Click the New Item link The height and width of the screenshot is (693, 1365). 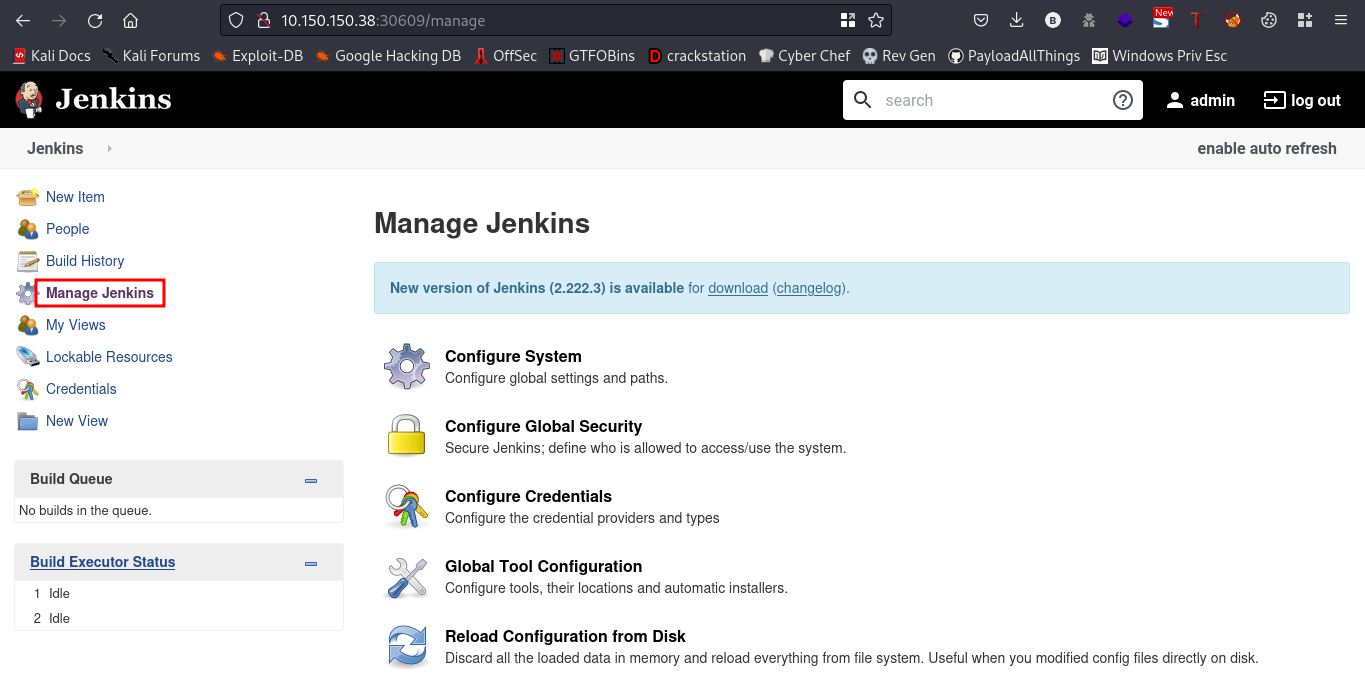pos(75,197)
